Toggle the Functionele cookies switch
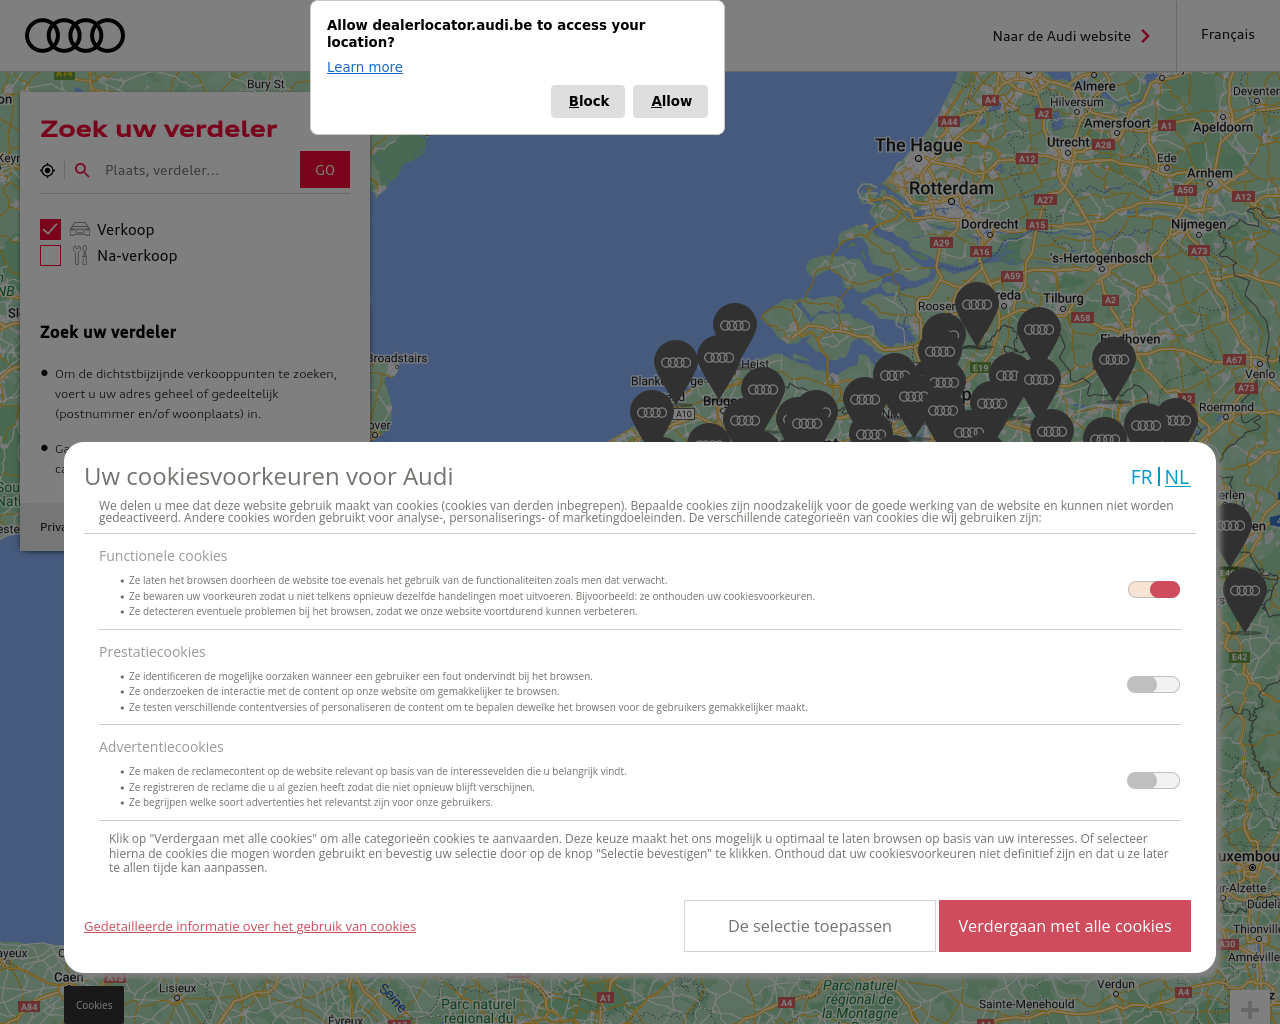The width and height of the screenshot is (1280, 1024). pos(1154,589)
